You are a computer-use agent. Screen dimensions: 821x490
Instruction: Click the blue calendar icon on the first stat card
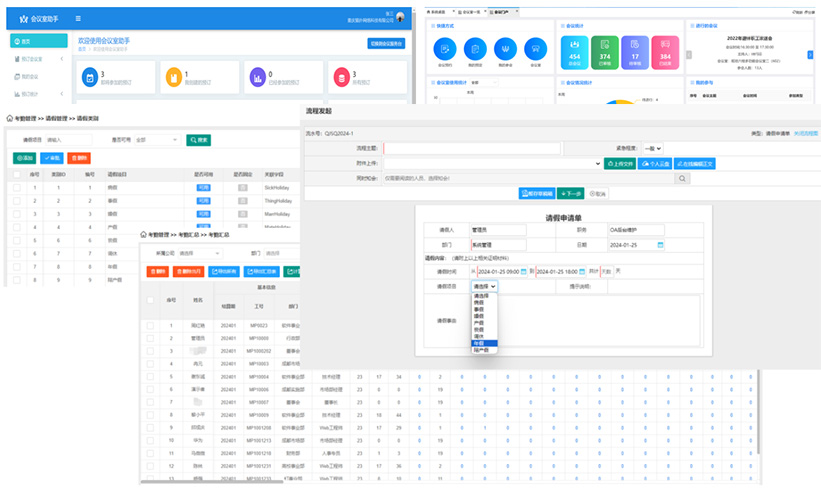[90, 77]
